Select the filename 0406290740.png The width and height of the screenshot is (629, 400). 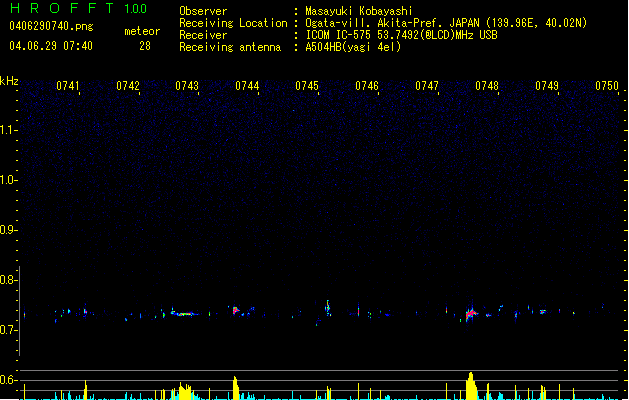tap(51, 26)
